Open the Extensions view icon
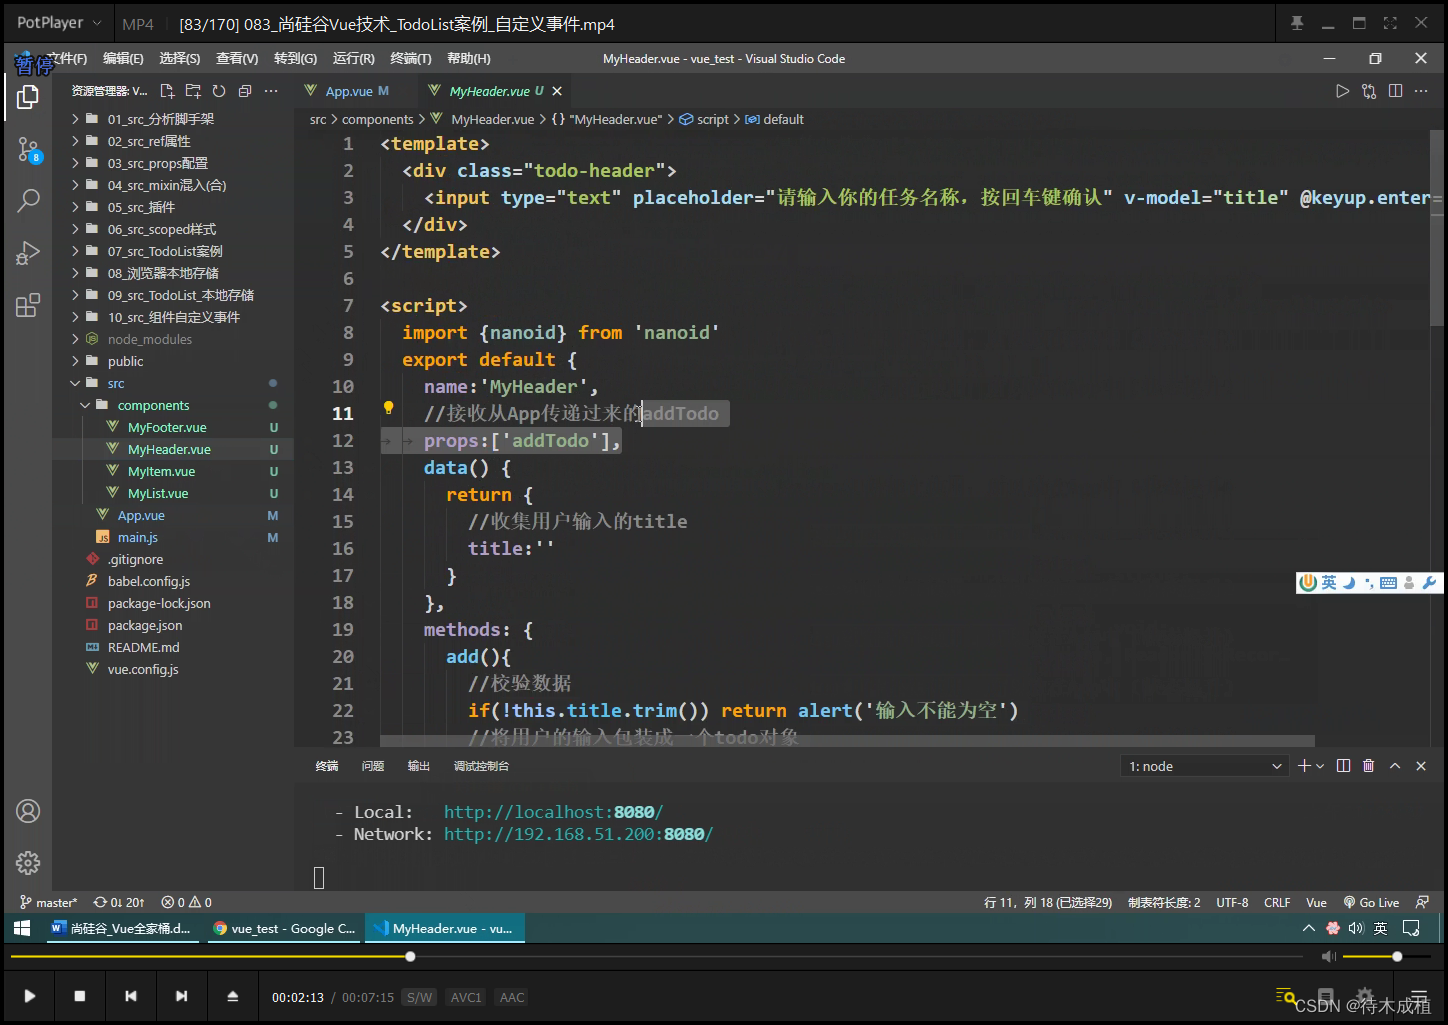Viewport: 1448px width, 1025px height. click(28, 305)
